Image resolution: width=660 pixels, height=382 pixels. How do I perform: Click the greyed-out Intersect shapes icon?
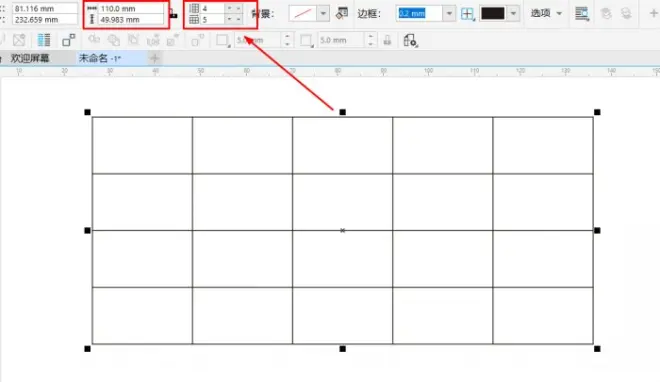[133, 40]
